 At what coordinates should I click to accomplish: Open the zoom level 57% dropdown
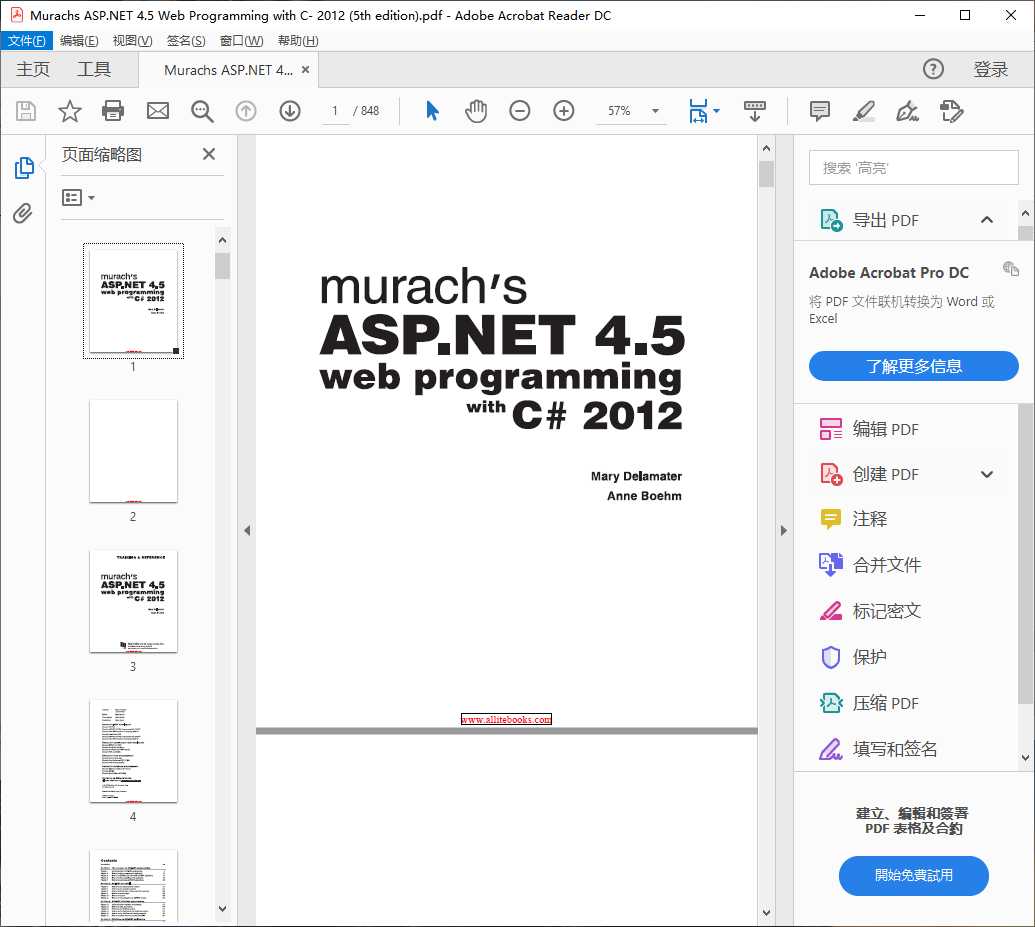(655, 111)
